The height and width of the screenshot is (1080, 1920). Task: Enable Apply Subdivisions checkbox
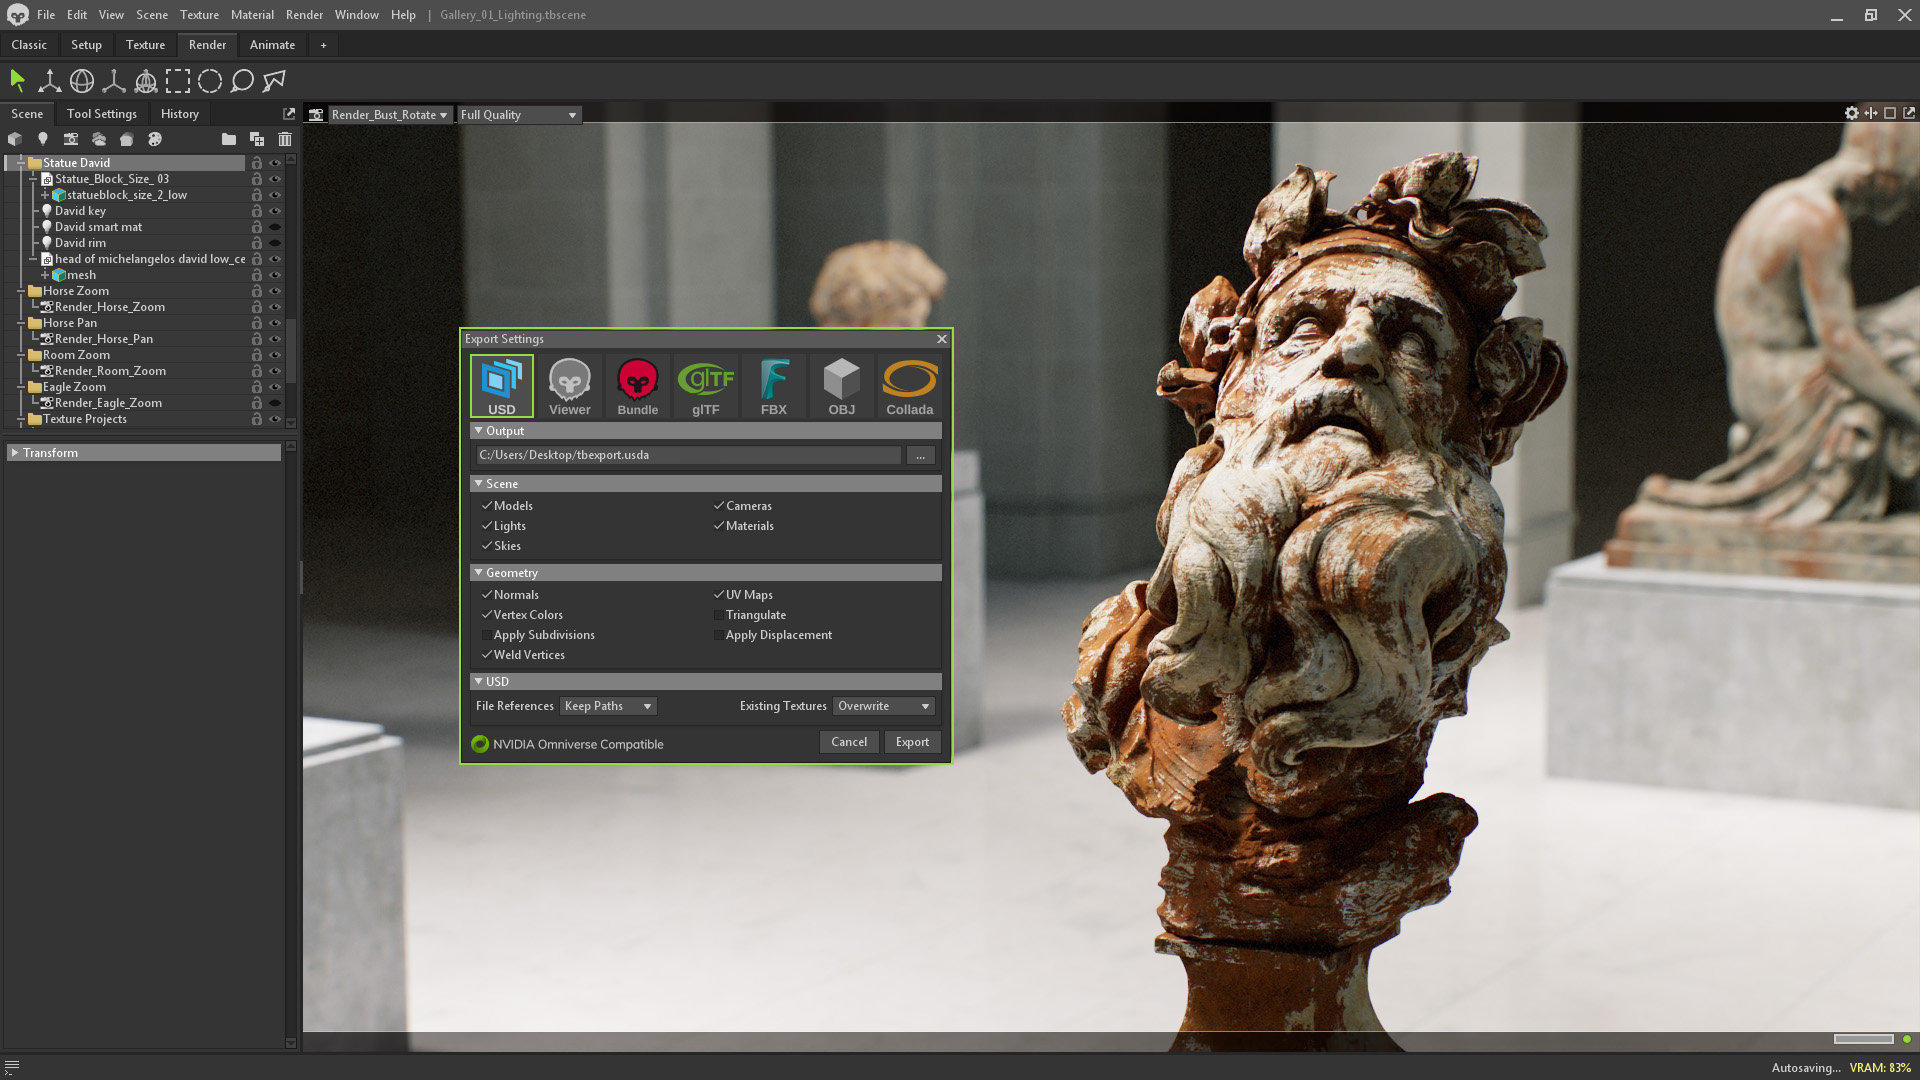487,635
